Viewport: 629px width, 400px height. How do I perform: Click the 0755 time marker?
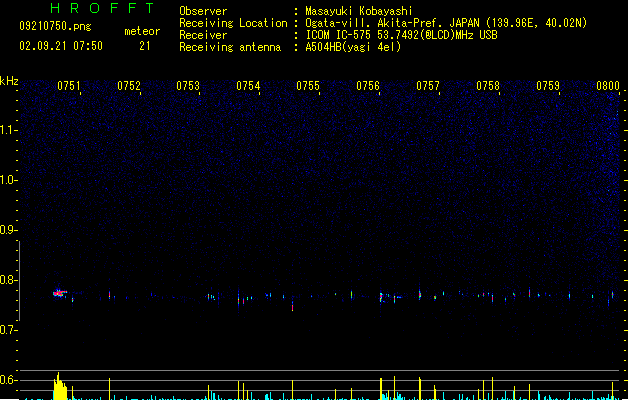click(x=308, y=86)
